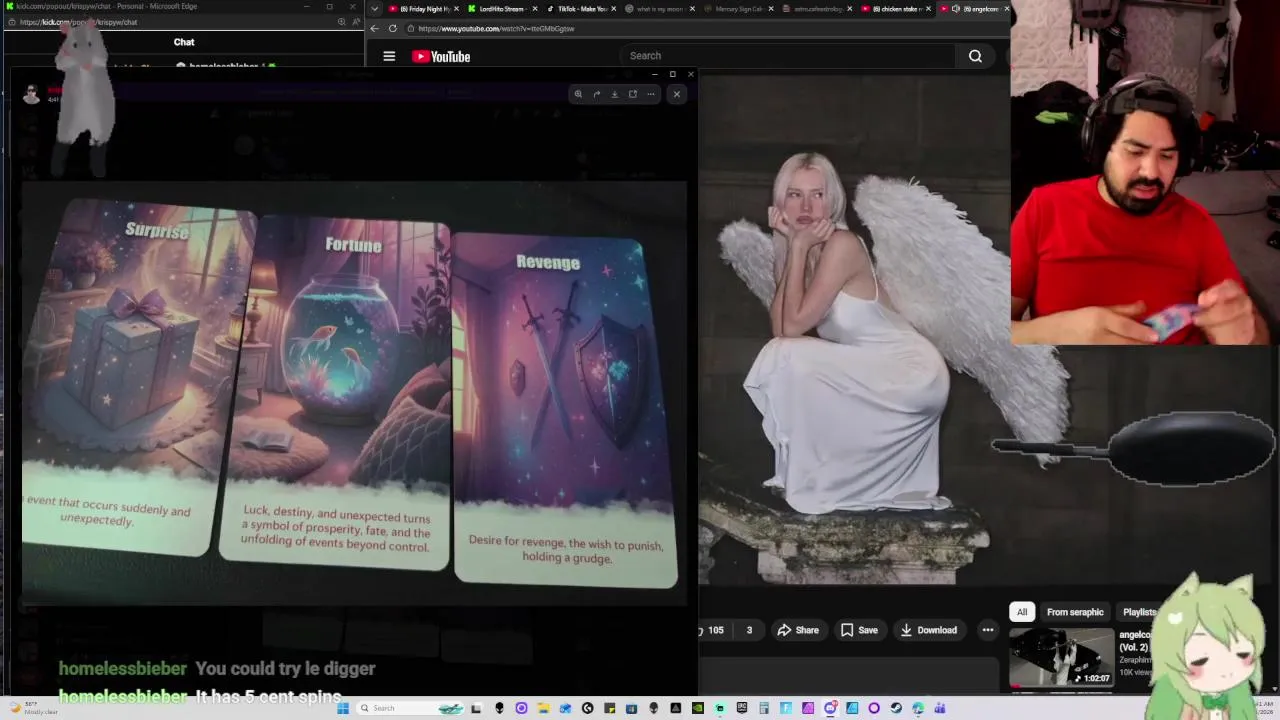Screen dimensions: 1280x720
Task: Mute the angelcore tab via speaker icon
Action: (955, 9)
